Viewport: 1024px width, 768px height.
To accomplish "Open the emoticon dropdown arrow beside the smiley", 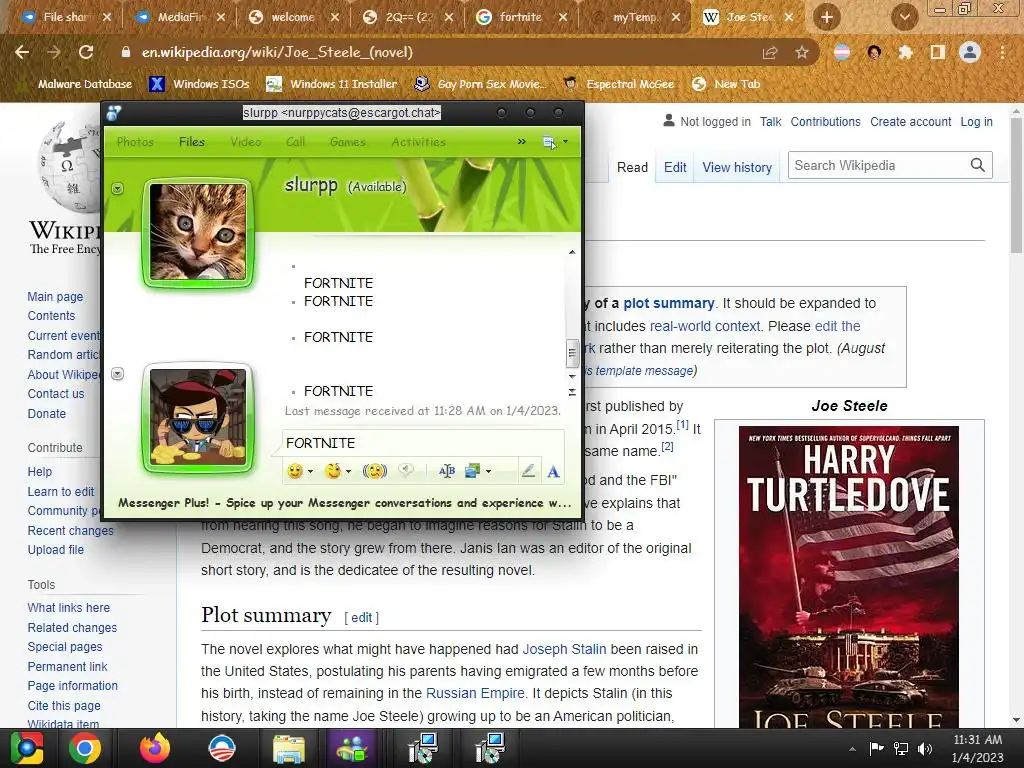I will pyautogui.click(x=310, y=472).
